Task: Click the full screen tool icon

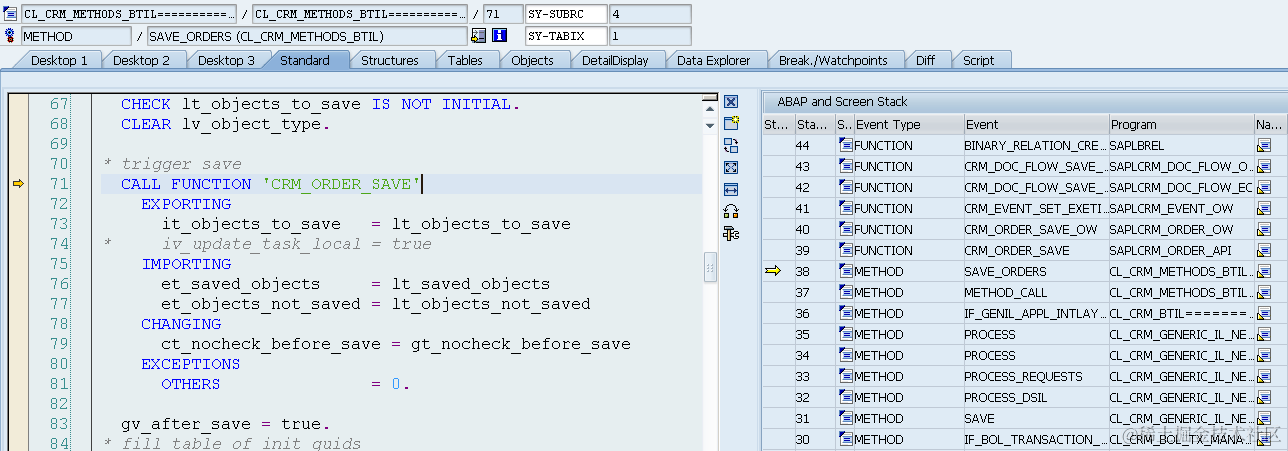Action: click(731, 167)
